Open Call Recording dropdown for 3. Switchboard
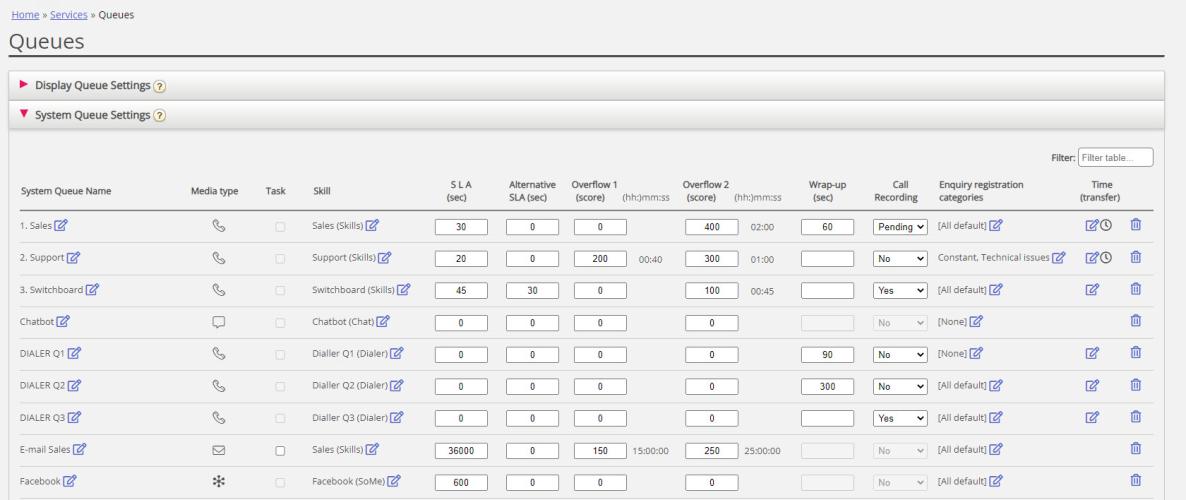 coord(900,290)
